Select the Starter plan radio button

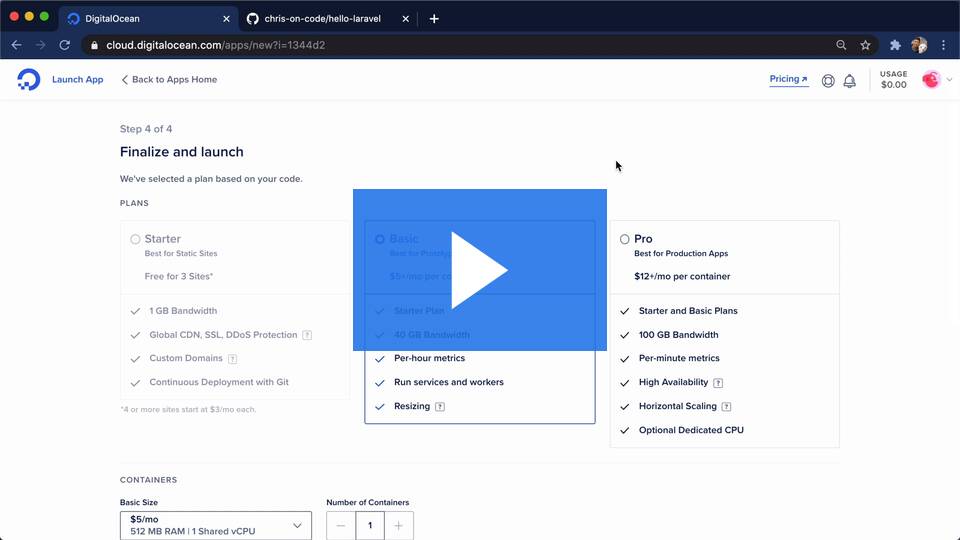click(135, 239)
